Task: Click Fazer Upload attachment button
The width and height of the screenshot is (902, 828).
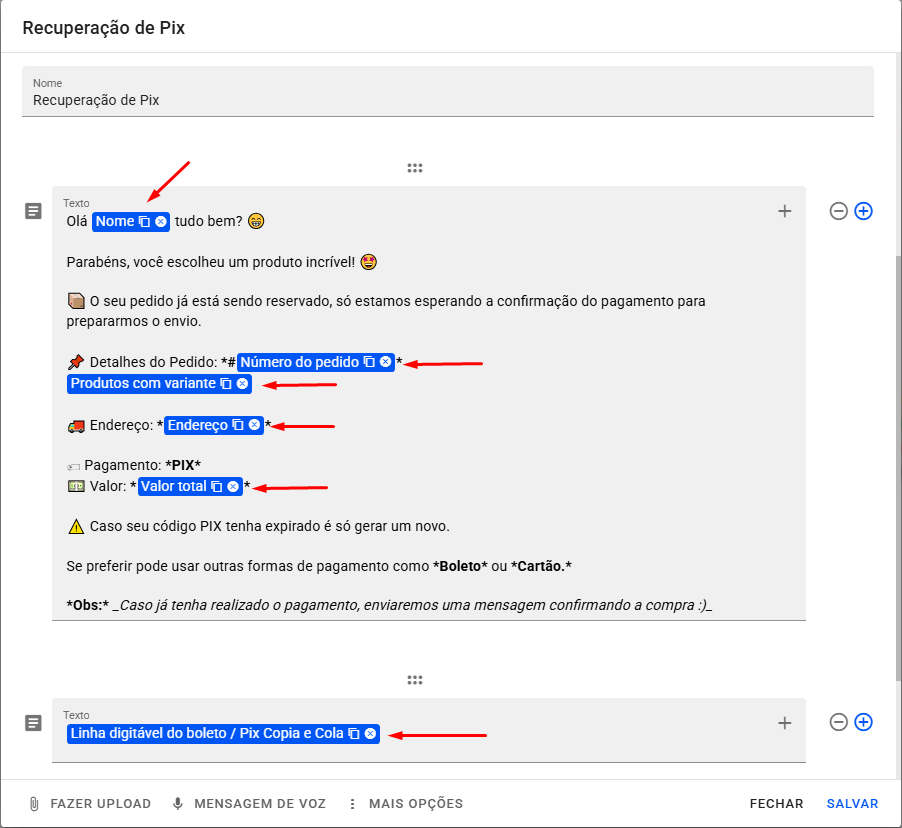Action: pyautogui.click(x=90, y=804)
